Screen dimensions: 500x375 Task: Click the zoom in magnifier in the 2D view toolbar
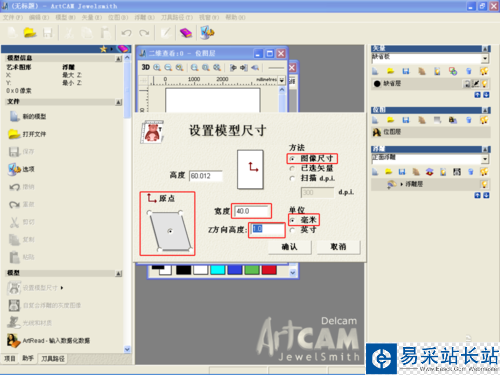(x=157, y=68)
